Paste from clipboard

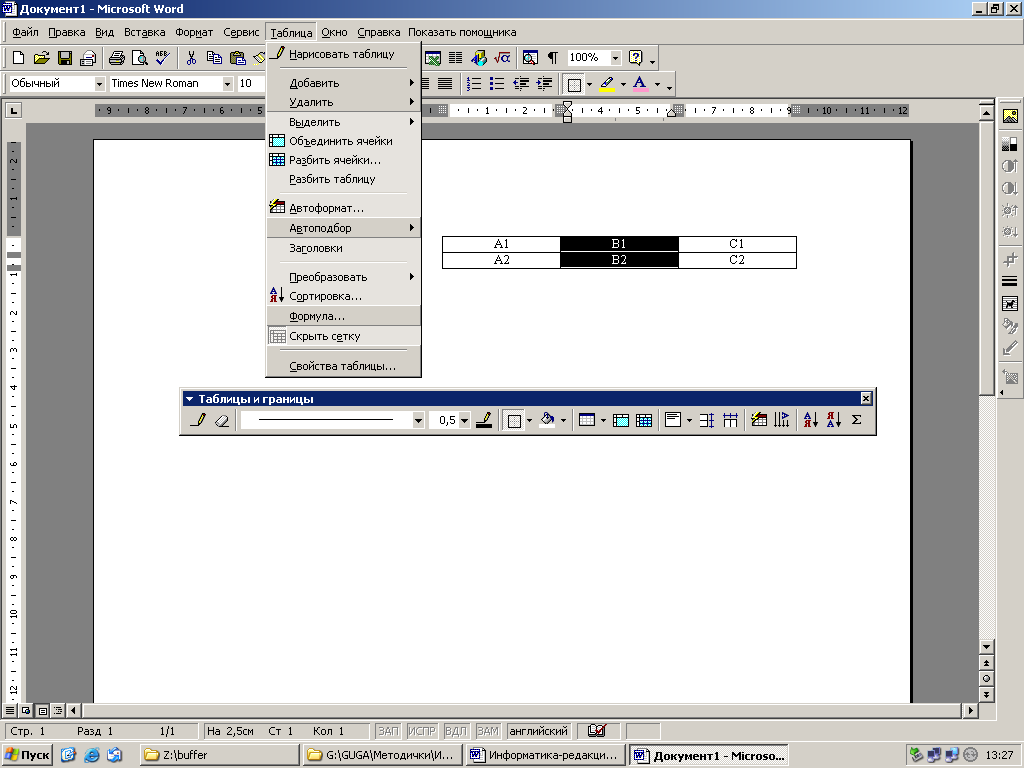[237, 58]
